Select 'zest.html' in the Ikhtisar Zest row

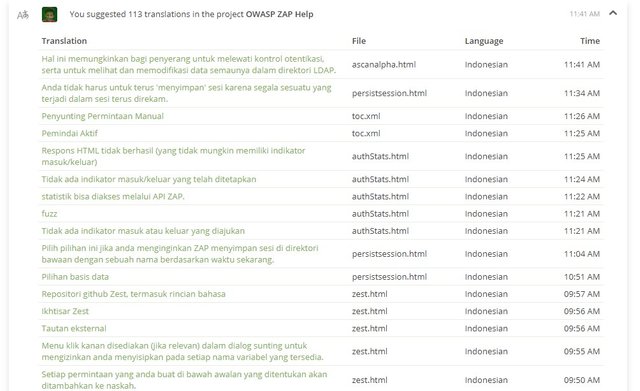pyautogui.click(x=370, y=311)
